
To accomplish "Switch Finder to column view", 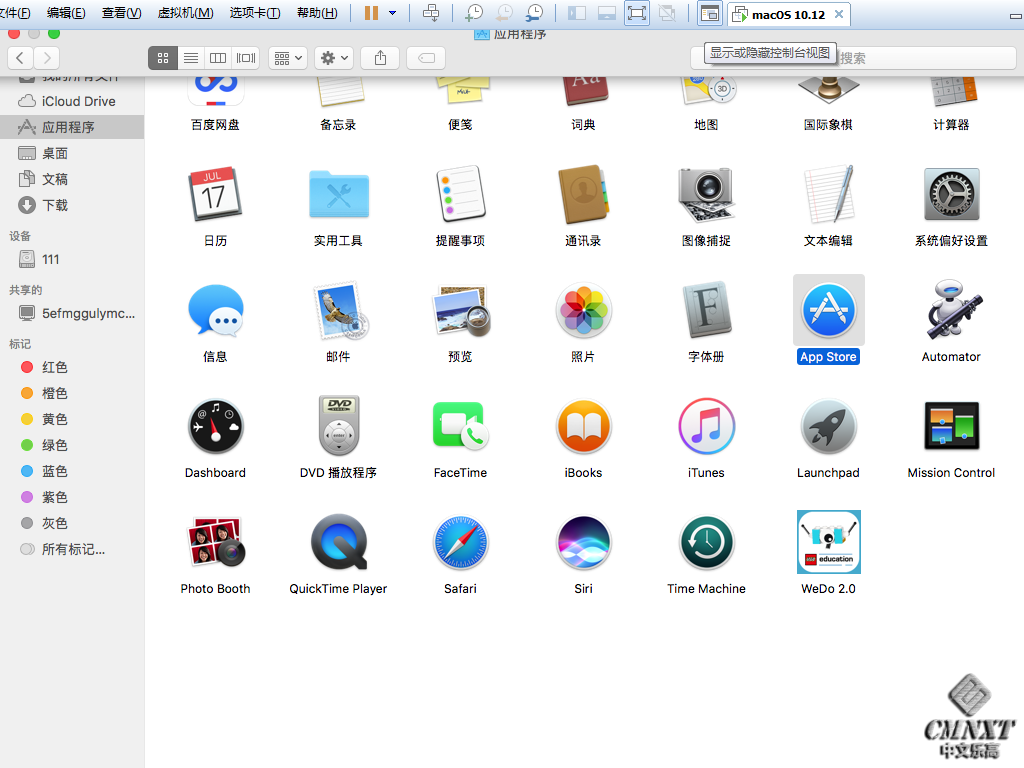I will [x=218, y=58].
